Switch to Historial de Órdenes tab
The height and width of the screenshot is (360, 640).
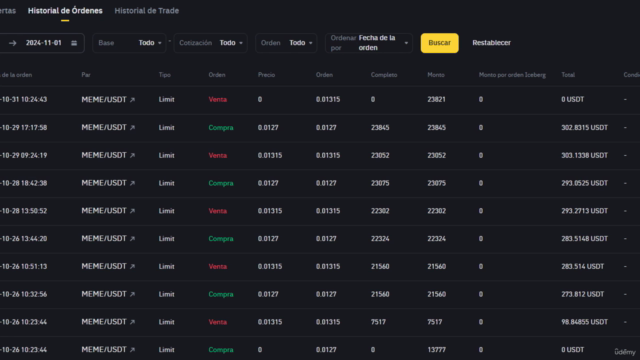[65, 11]
